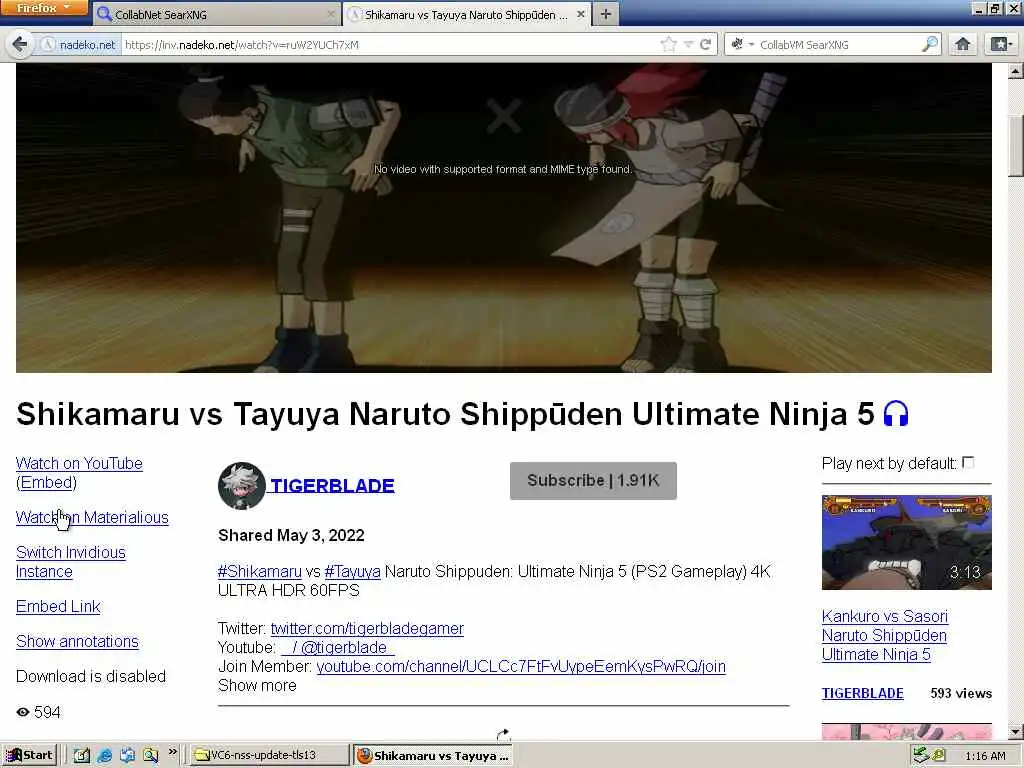Open the Watch on YouTube link

pyautogui.click(x=79, y=463)
